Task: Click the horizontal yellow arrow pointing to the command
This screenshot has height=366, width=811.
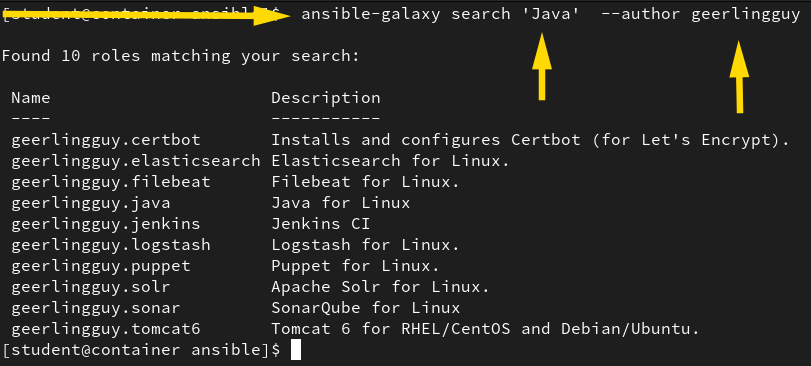Action: (145, 15)
